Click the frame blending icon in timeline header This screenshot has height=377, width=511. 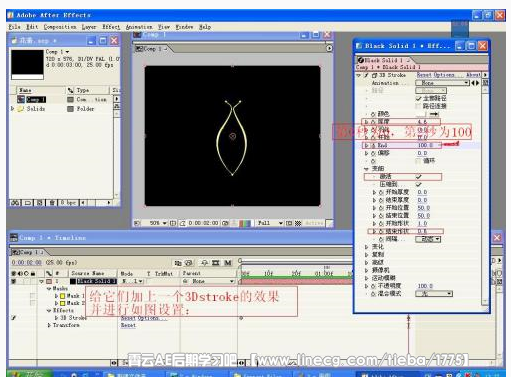tap(216, 263)
